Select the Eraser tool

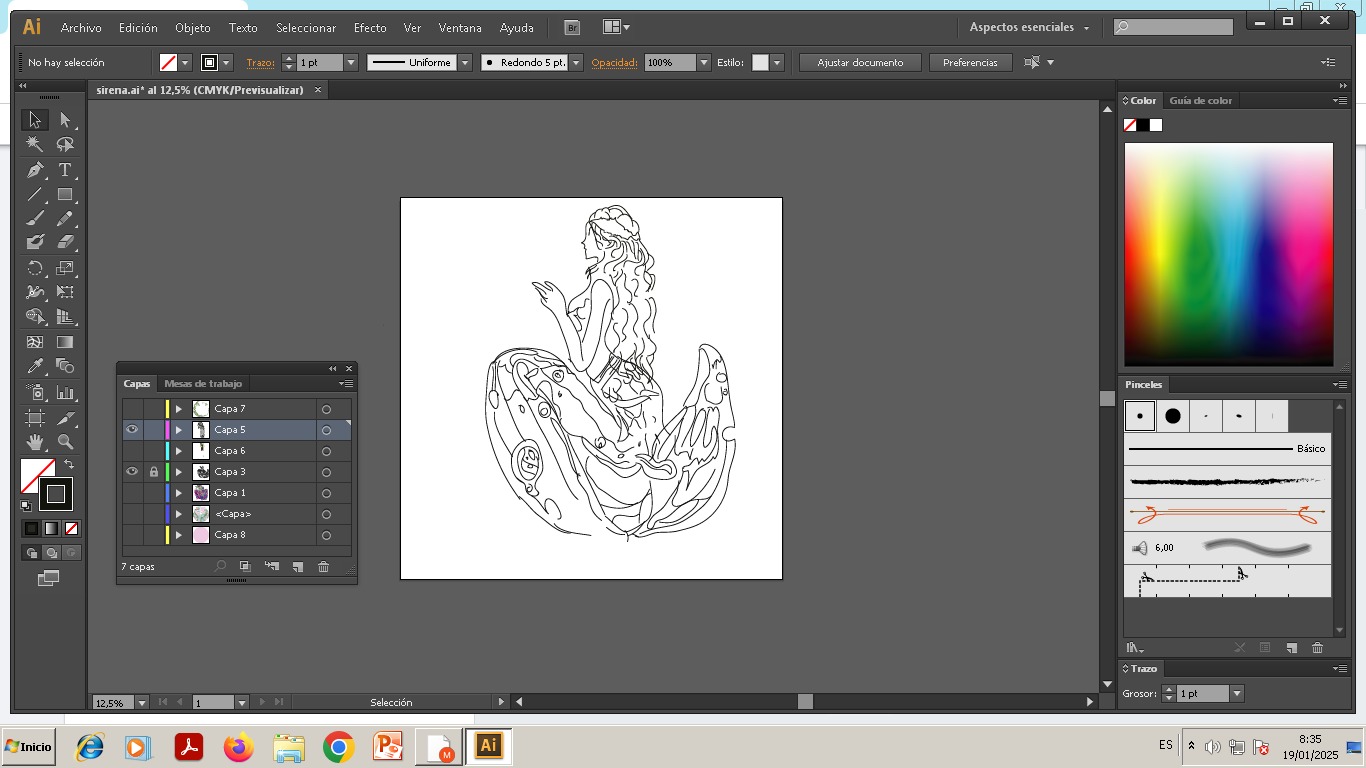65,242
